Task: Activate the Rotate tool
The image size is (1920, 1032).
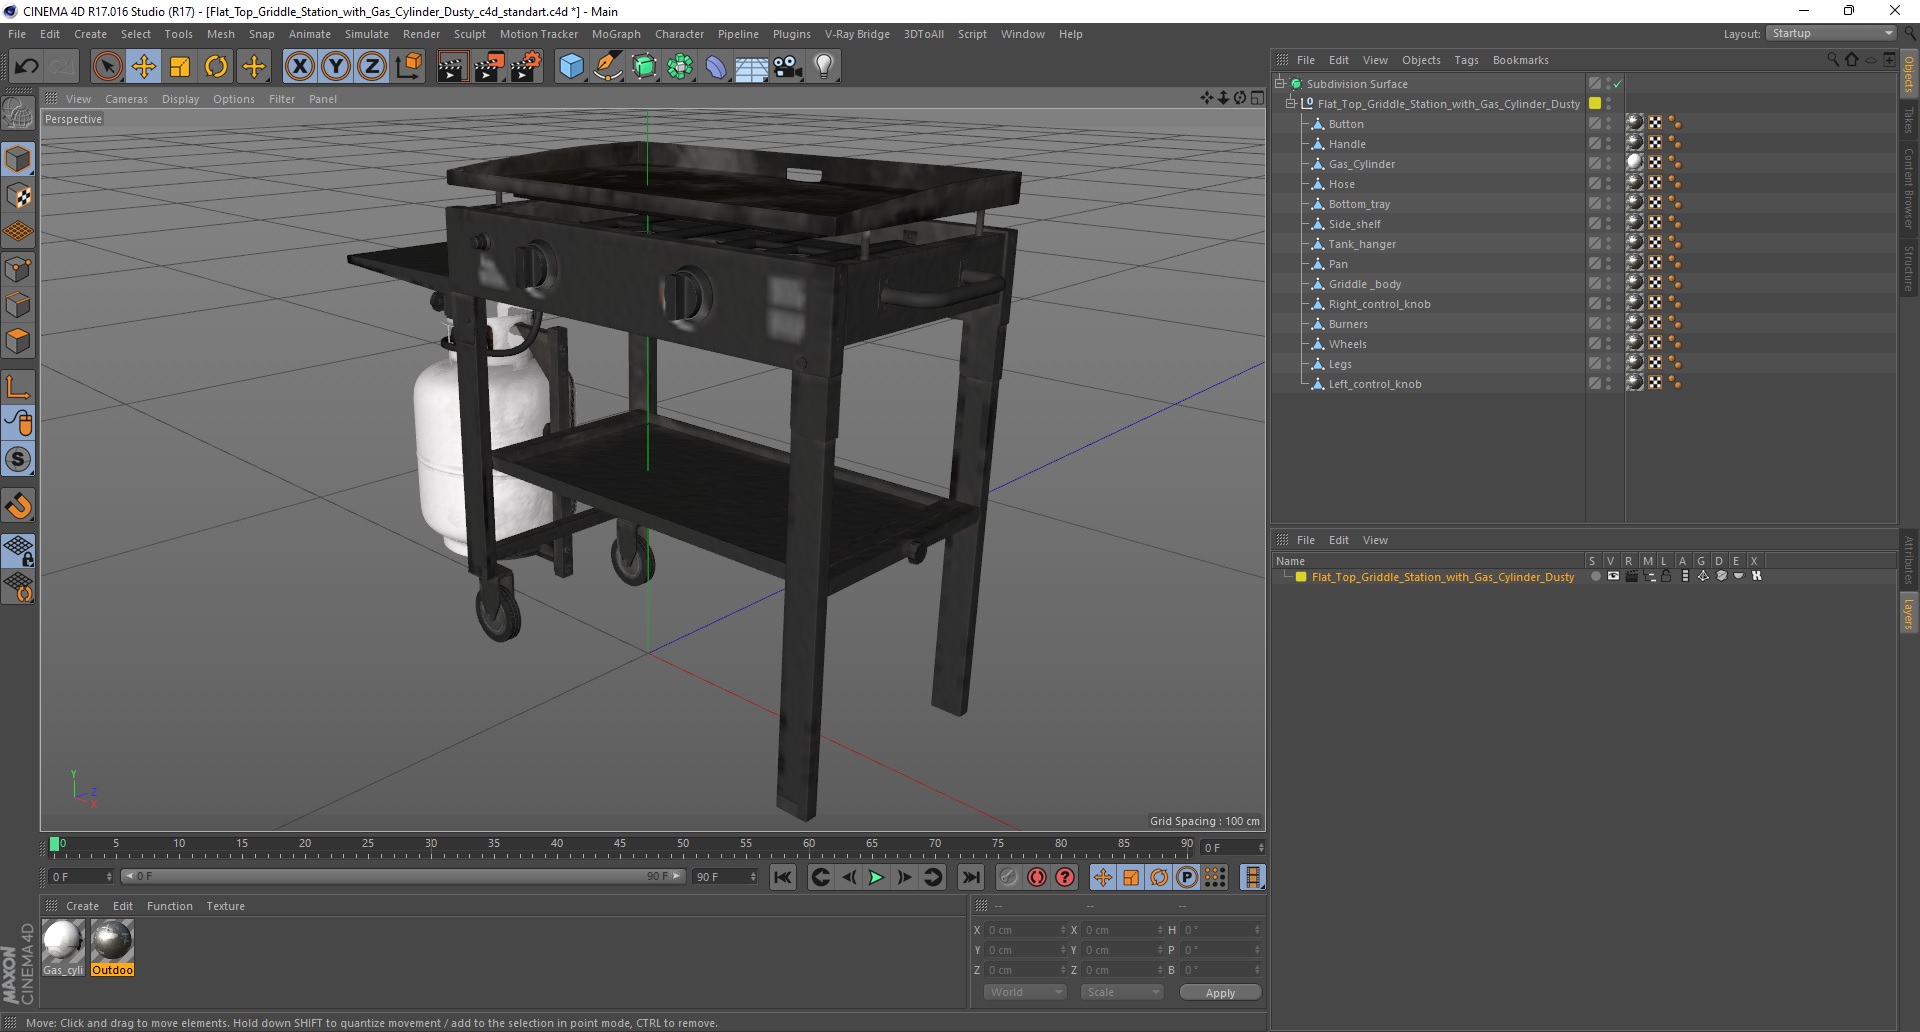Action: pyautogui.click(x=216, y=67)
